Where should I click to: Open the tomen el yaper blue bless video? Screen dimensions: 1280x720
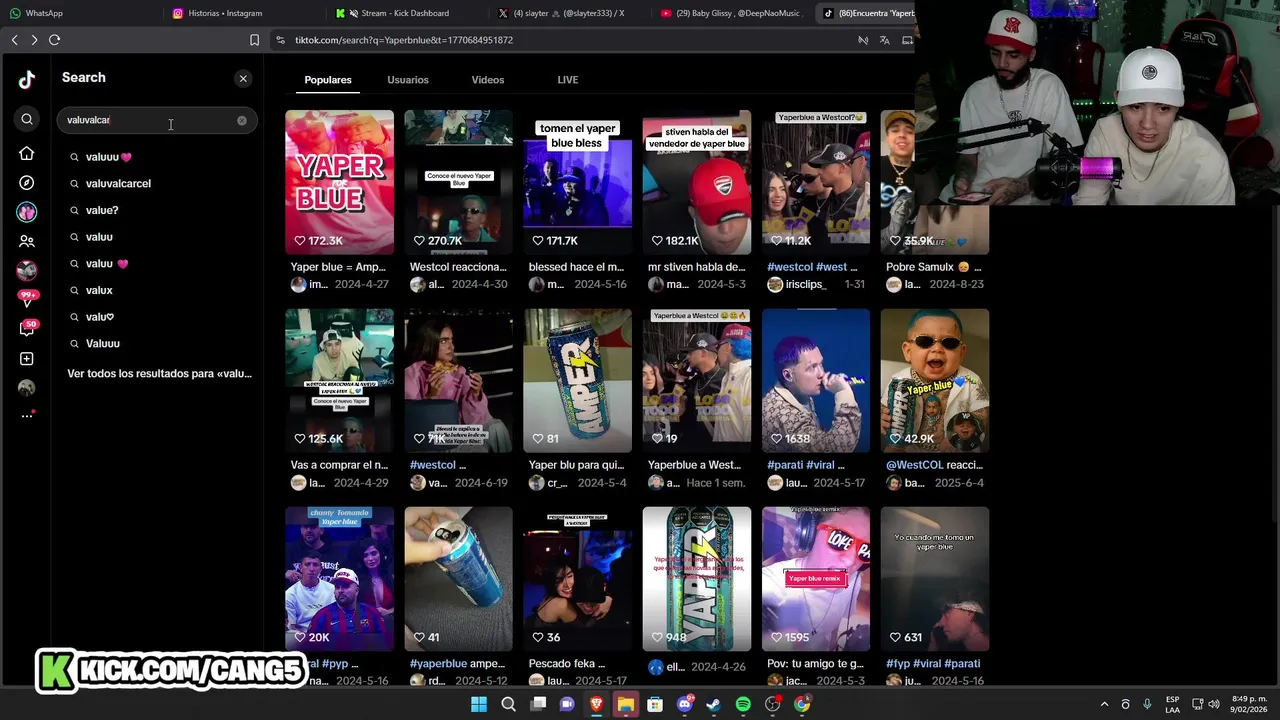pos(577,182)
